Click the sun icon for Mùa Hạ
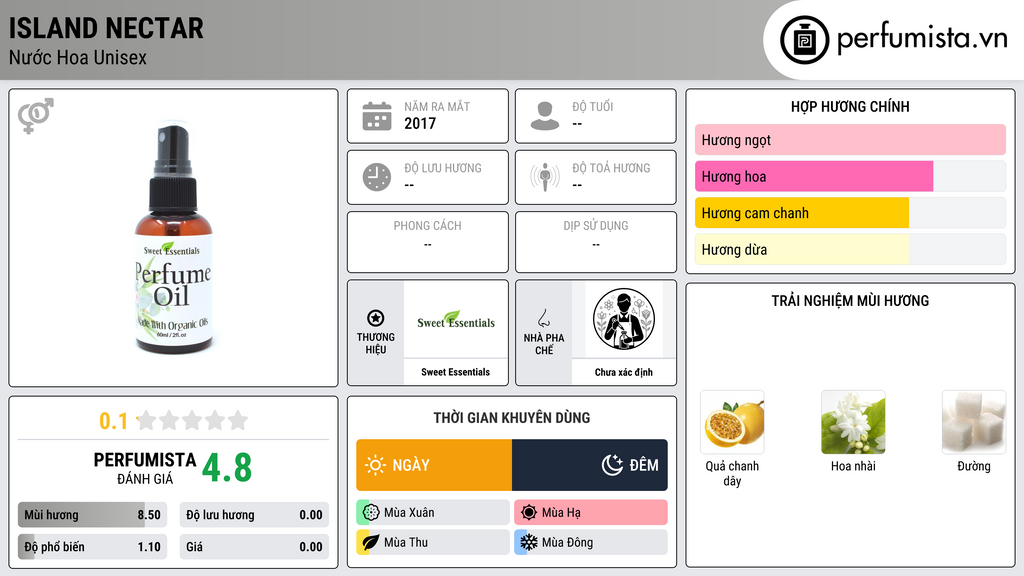The width and height of the screenshot is (1024, 576). tap(529, 512)
